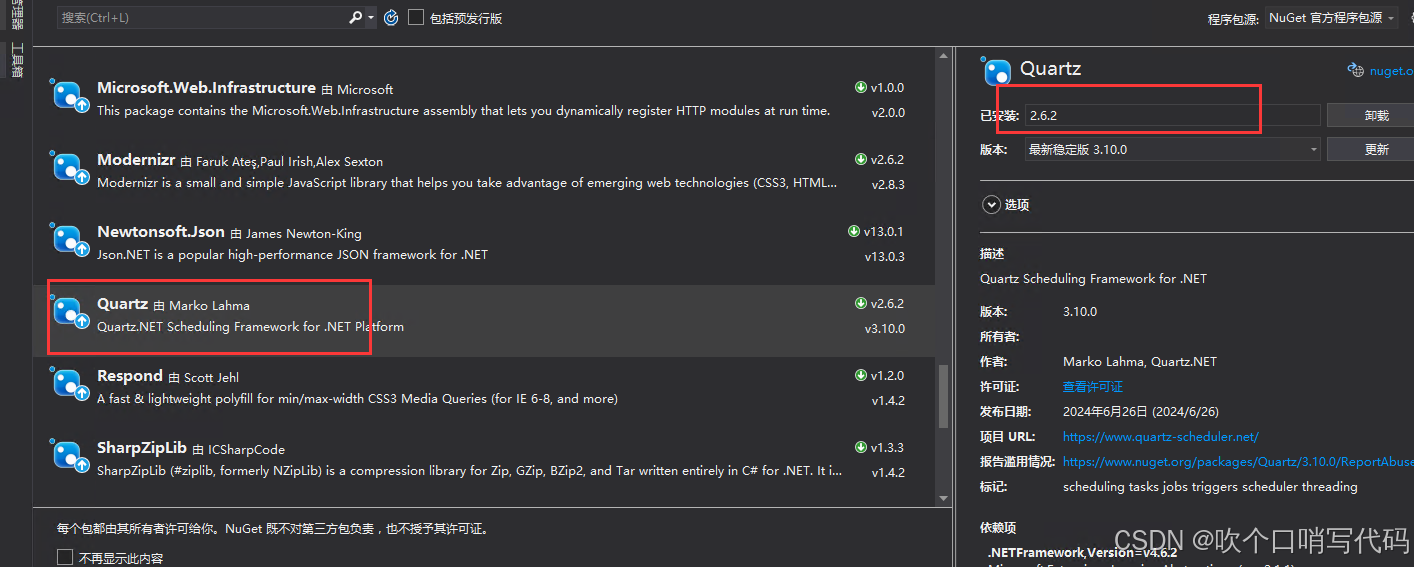The width and height of the screenshot is (1414, 567).
Task: Click the 'Quartz.NET Scheduling Framework' list description
Action: click(250, 327)
